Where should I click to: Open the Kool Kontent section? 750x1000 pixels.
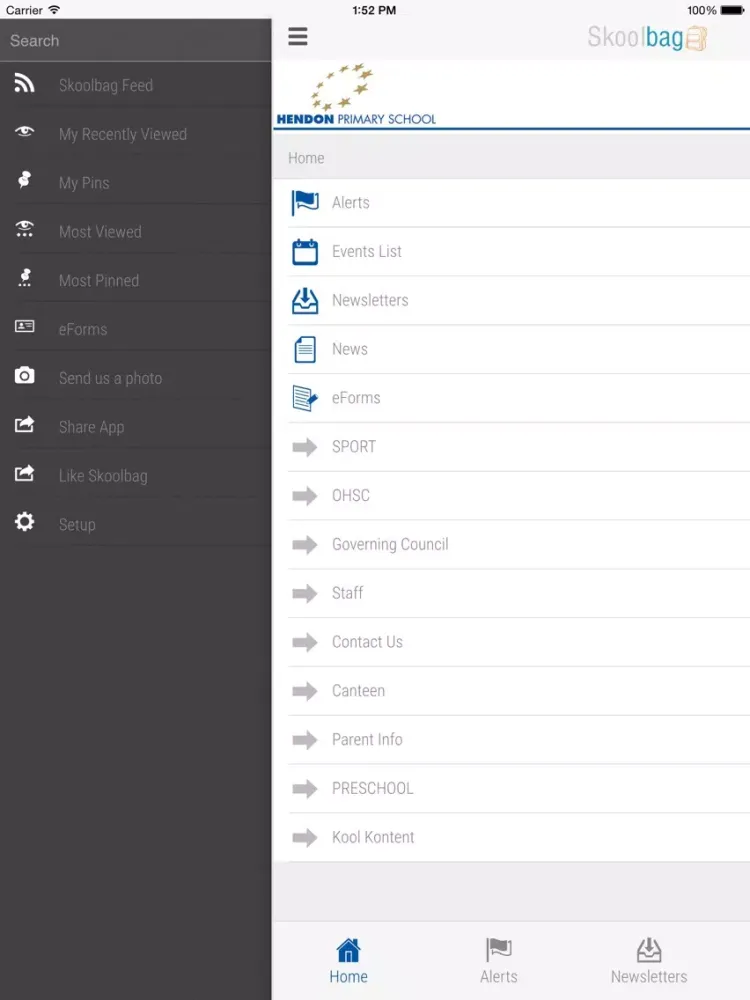[x=511, y=837]
